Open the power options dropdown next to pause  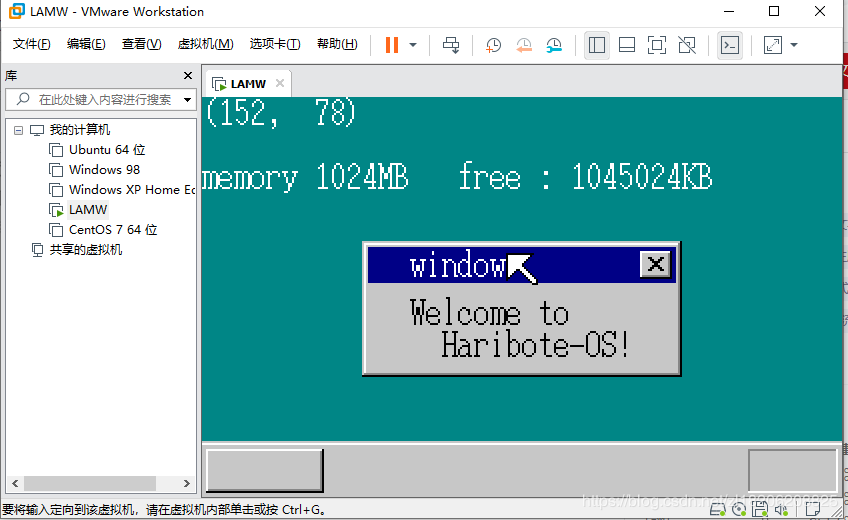[x=413, y=45]
